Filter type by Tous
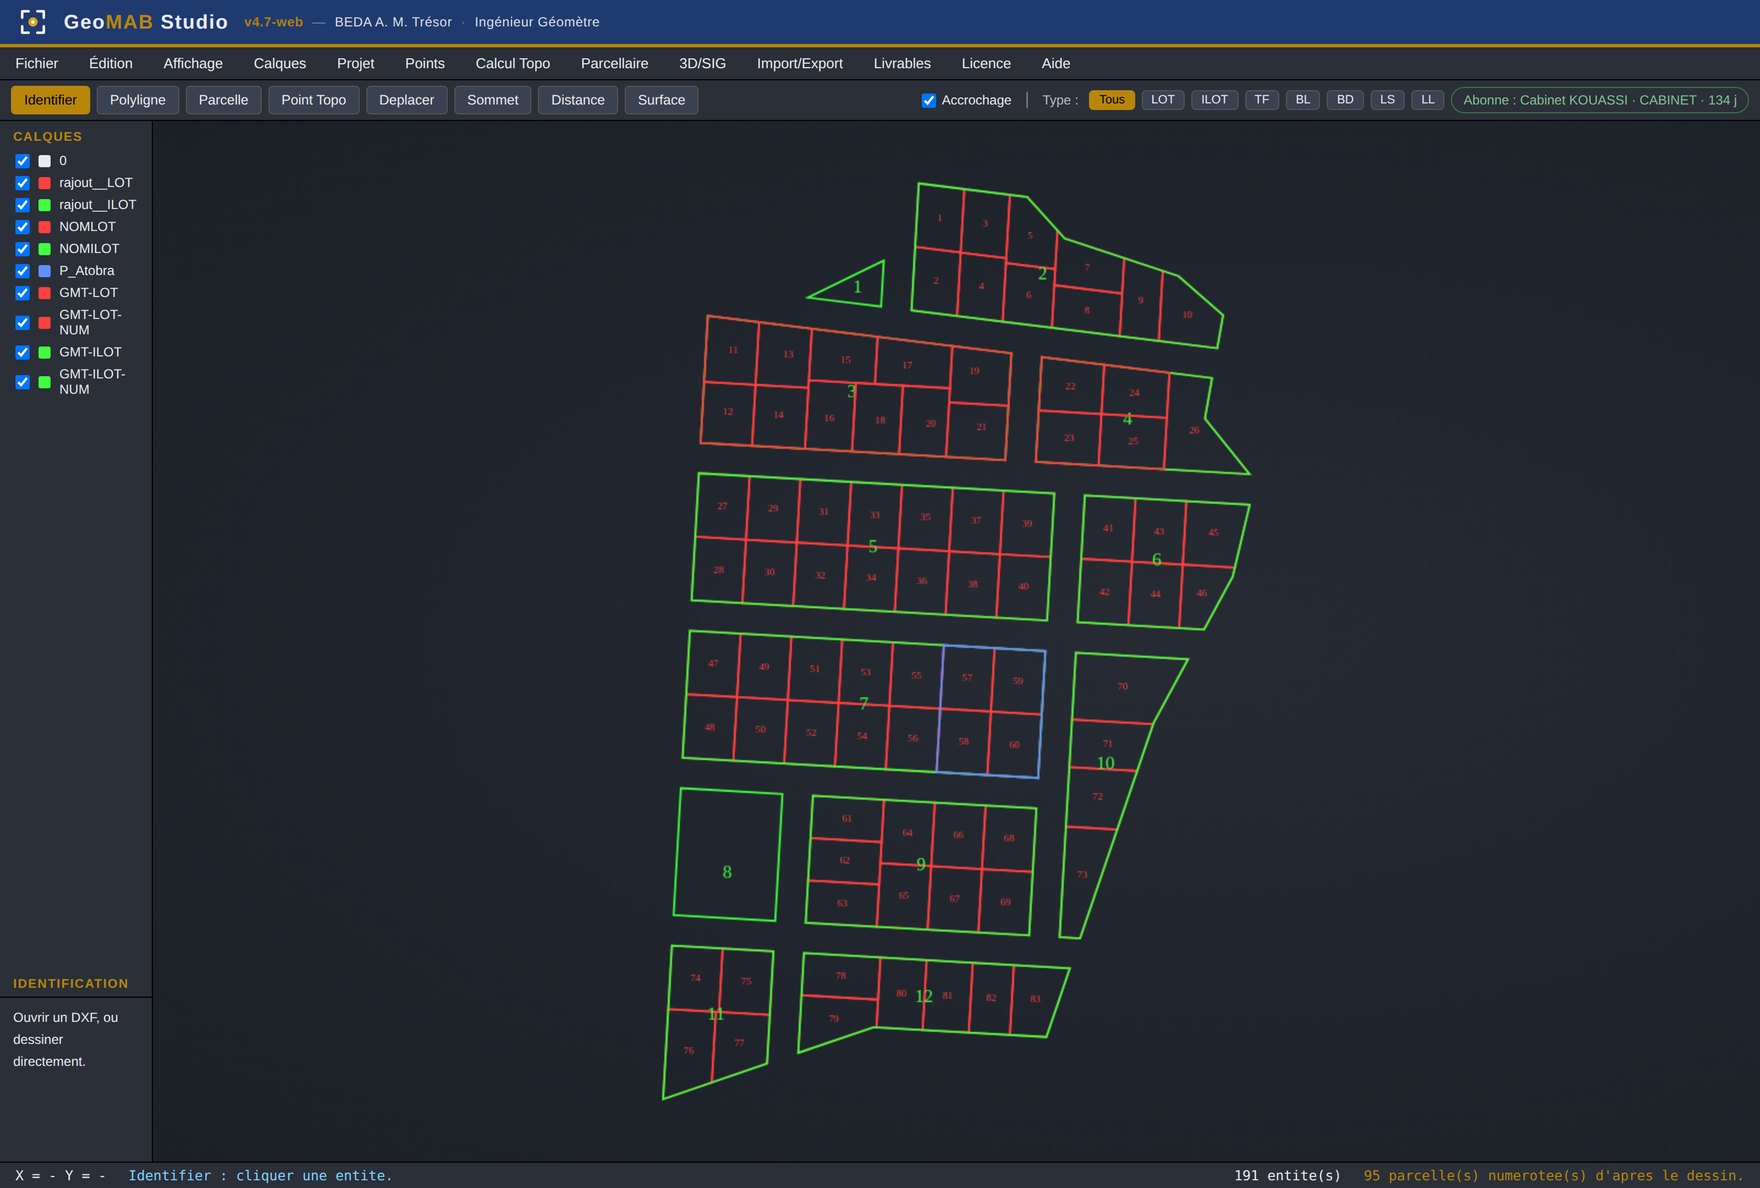1760x1188 pixels. 1111,100
